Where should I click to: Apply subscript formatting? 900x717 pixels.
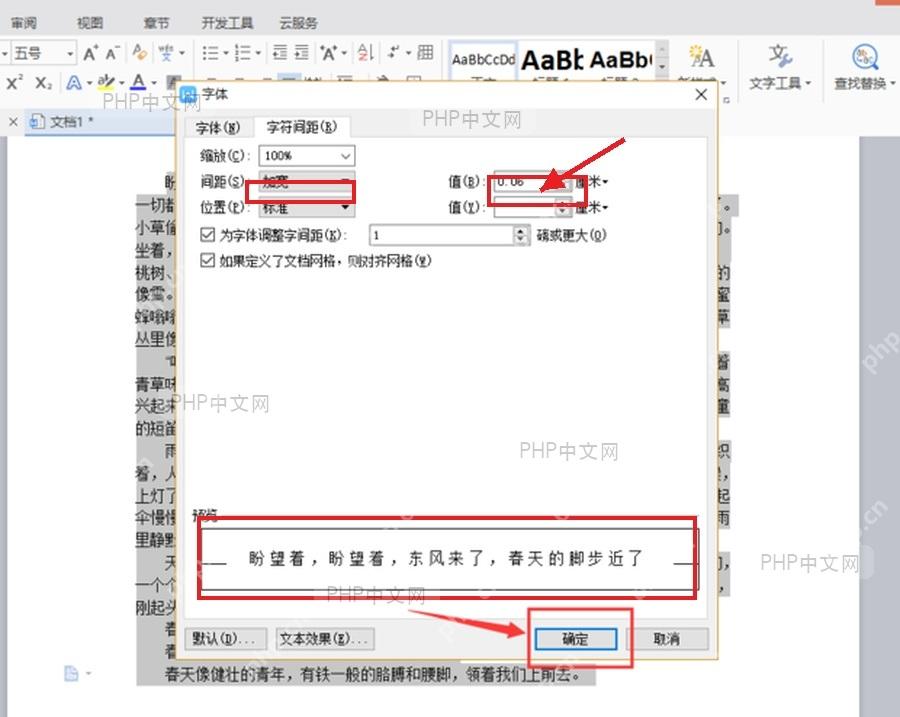(43, 83)
